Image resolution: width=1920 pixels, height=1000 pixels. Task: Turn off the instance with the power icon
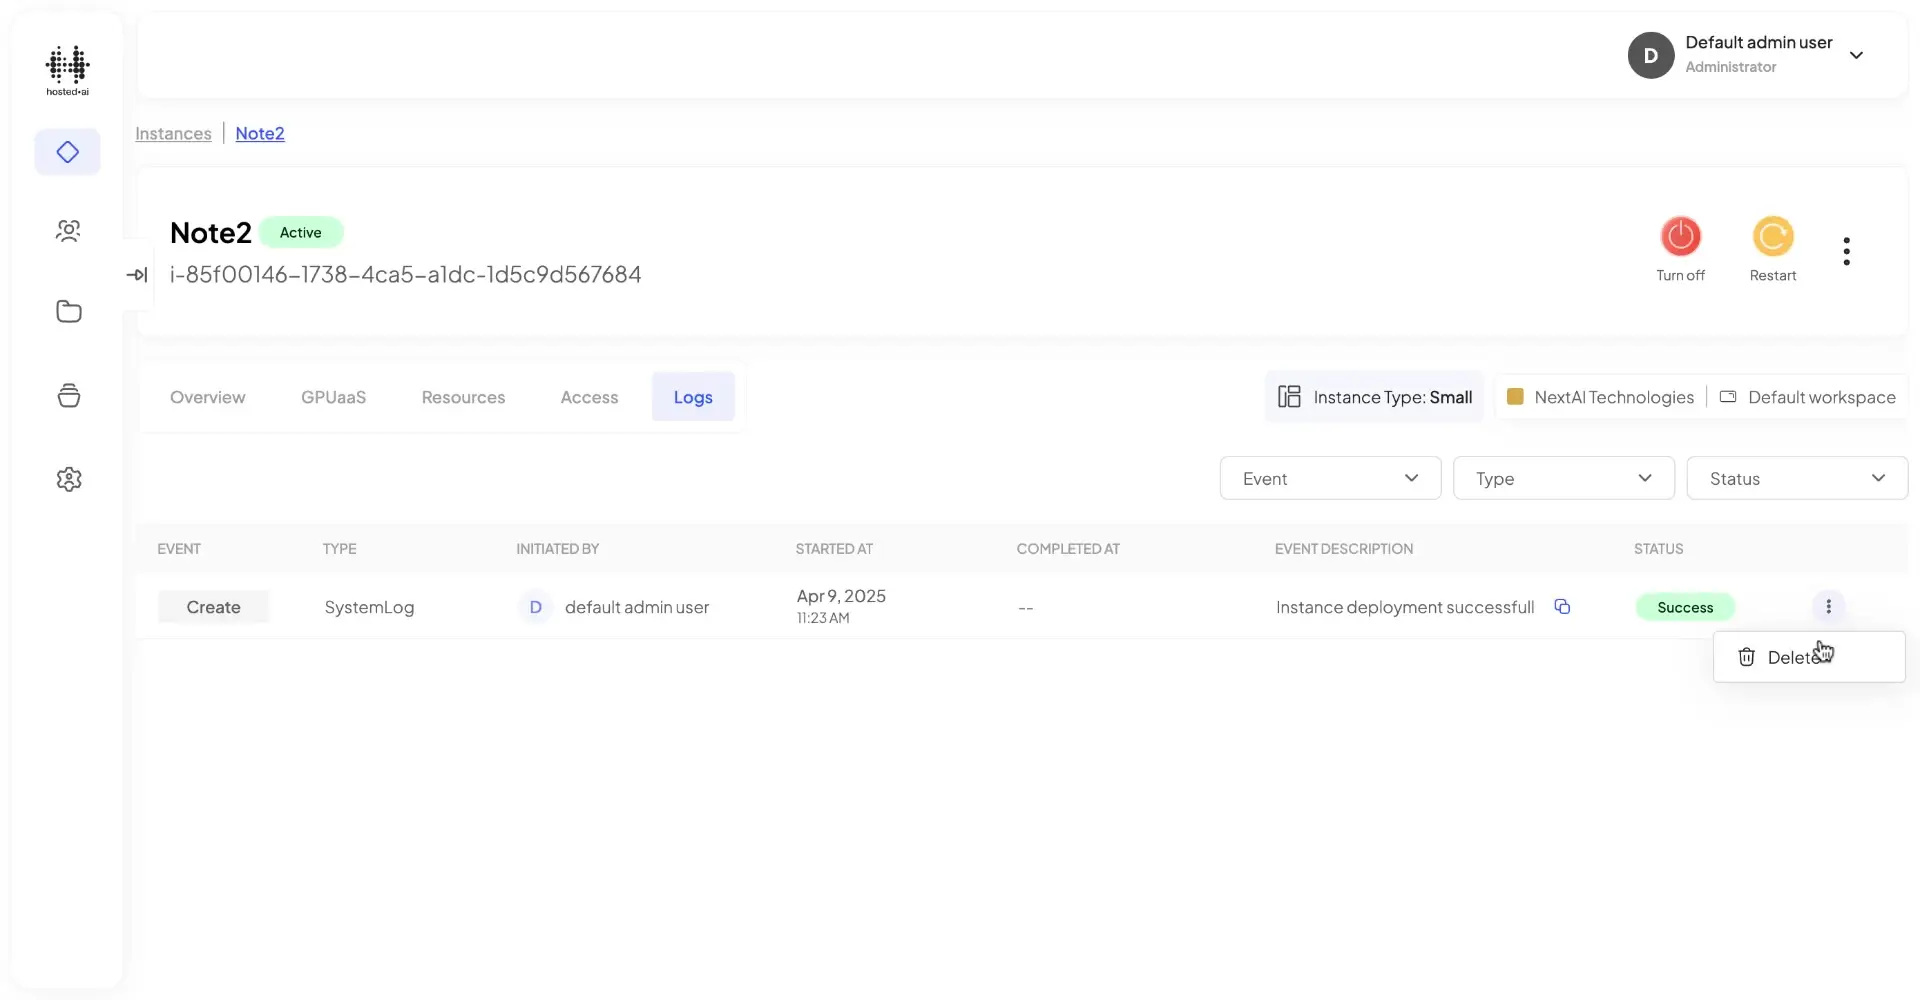tap(1681, 237)
